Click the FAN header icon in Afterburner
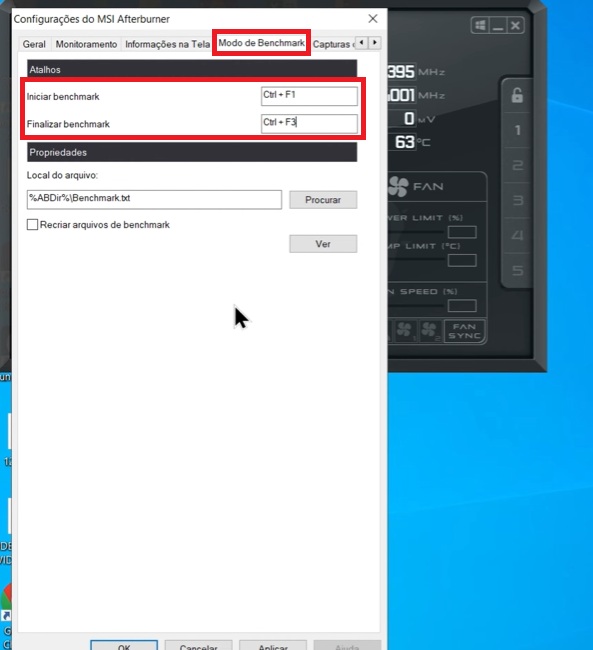 coord(399,187)
